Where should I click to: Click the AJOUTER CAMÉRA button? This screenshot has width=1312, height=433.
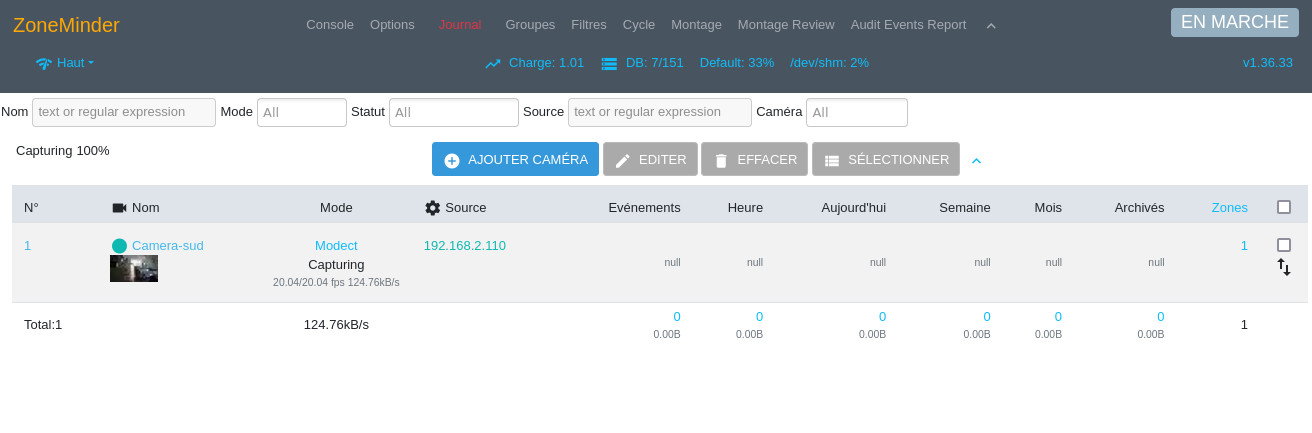tap(515, 159)
